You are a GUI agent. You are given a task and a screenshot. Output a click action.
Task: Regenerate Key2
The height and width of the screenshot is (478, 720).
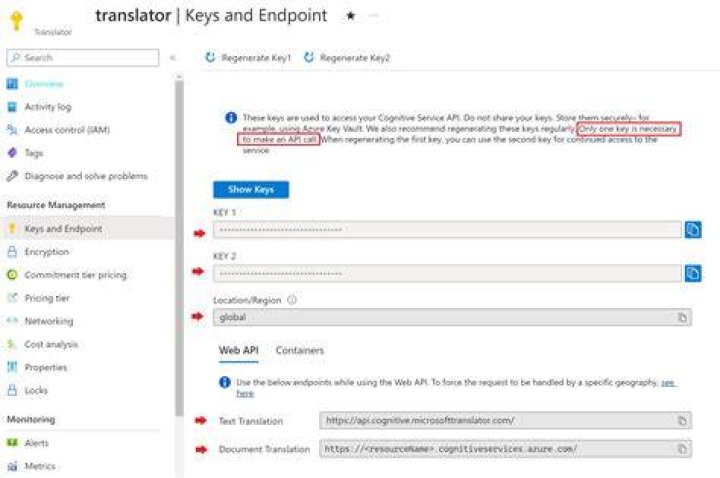pos(347,57)
